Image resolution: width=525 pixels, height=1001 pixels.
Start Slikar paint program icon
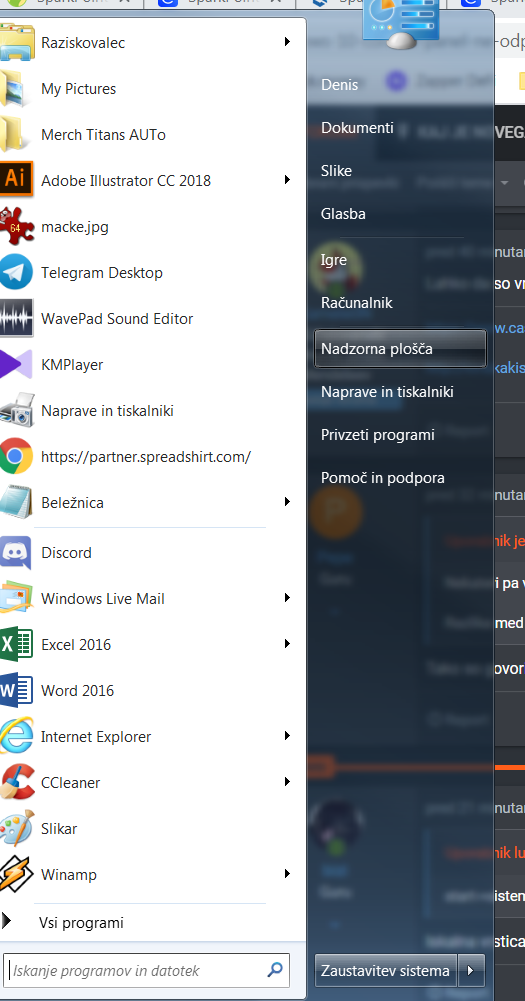click(x=15, y=829)
